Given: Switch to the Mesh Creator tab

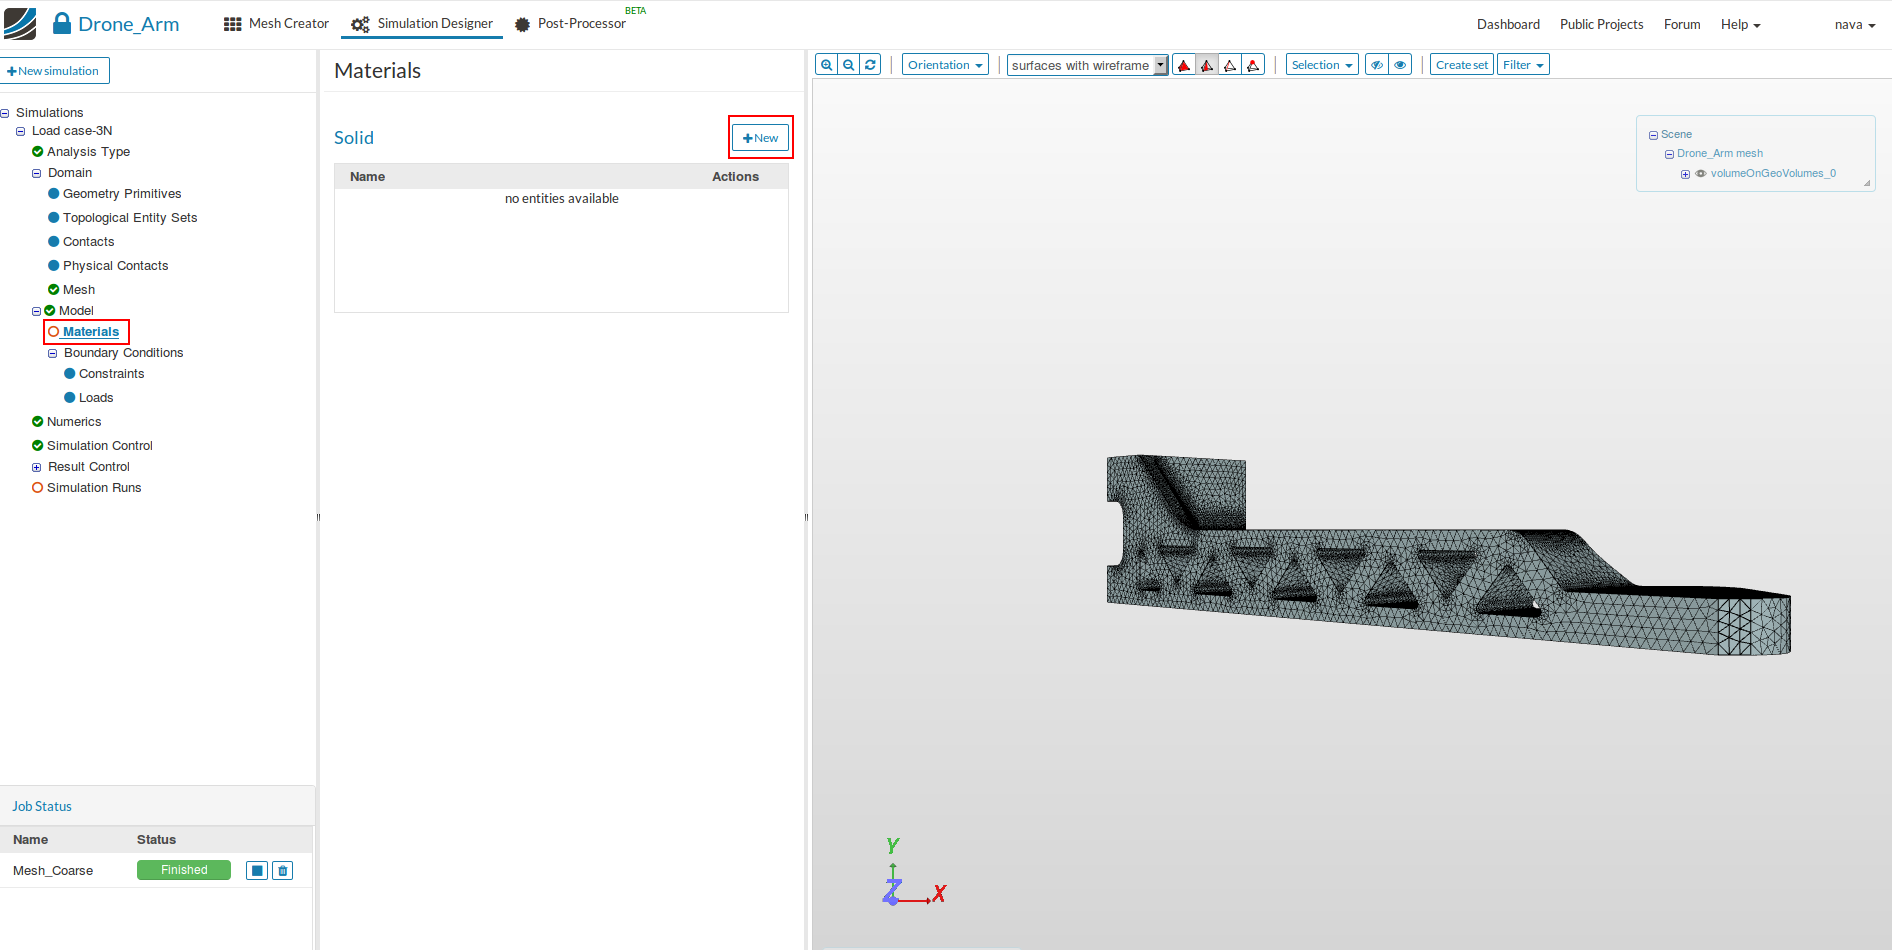Looking at the screenshot, I should point(276,24).
